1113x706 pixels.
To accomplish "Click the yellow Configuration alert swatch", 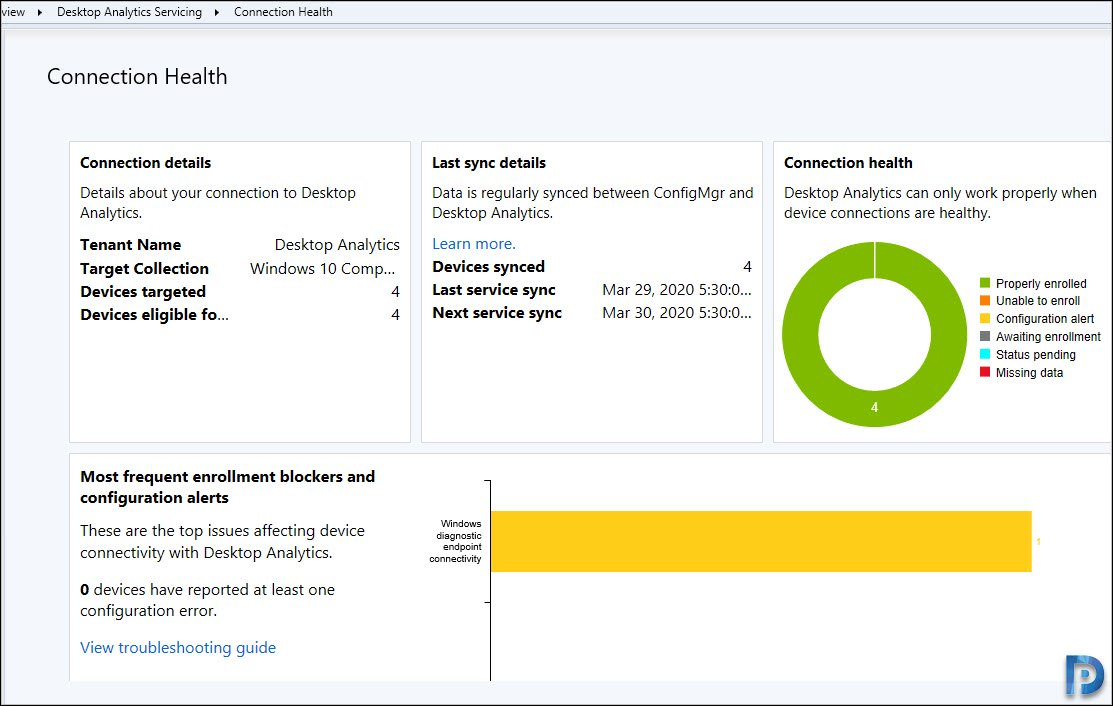I will (985, 319).
